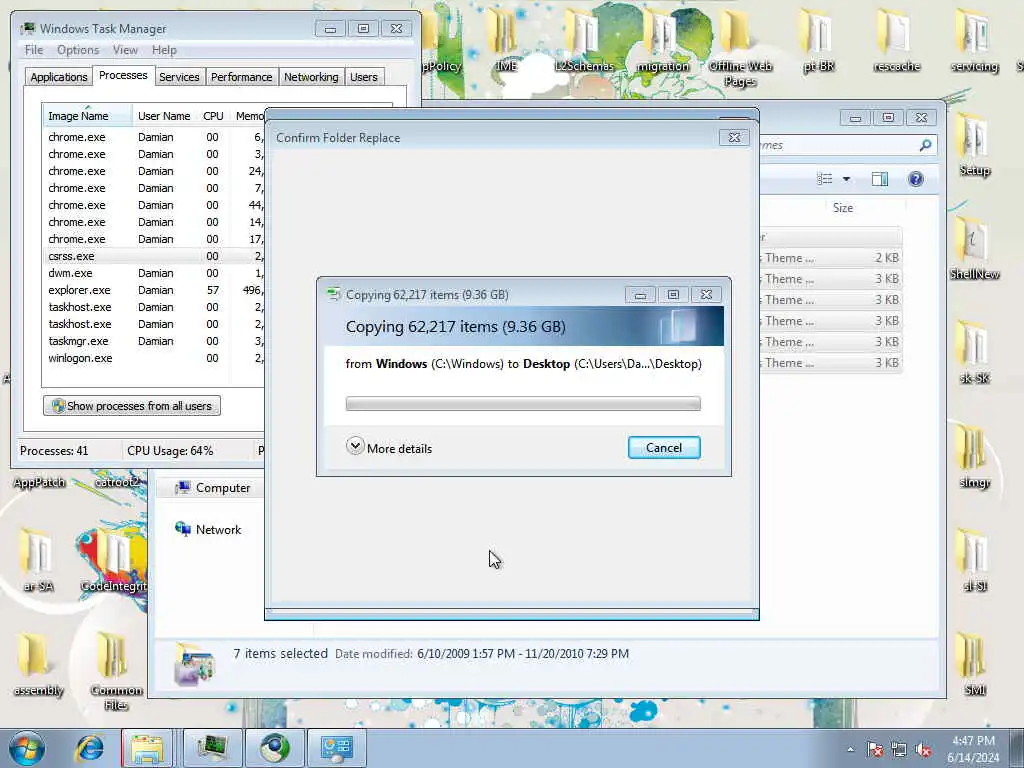Open the pt-BR desktop folder

818,39
